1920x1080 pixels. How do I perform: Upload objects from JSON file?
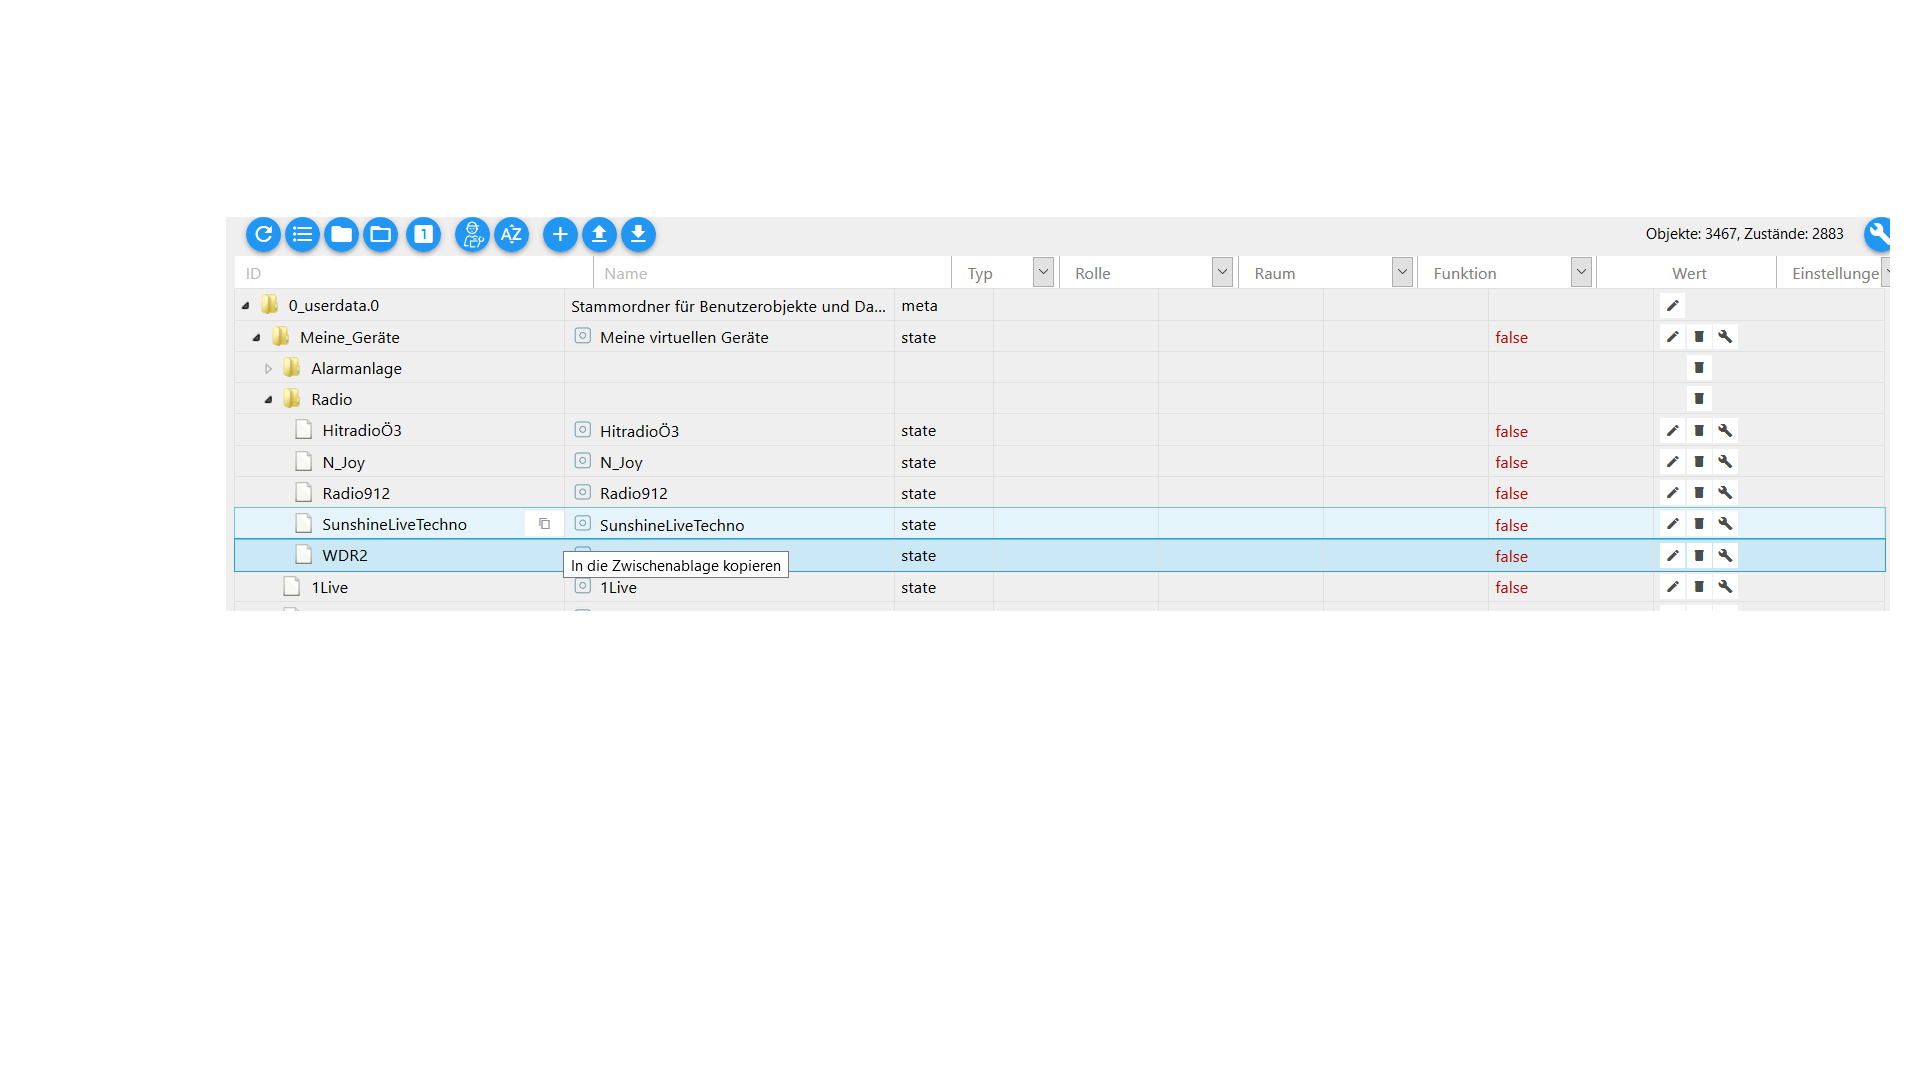(599, 234)
